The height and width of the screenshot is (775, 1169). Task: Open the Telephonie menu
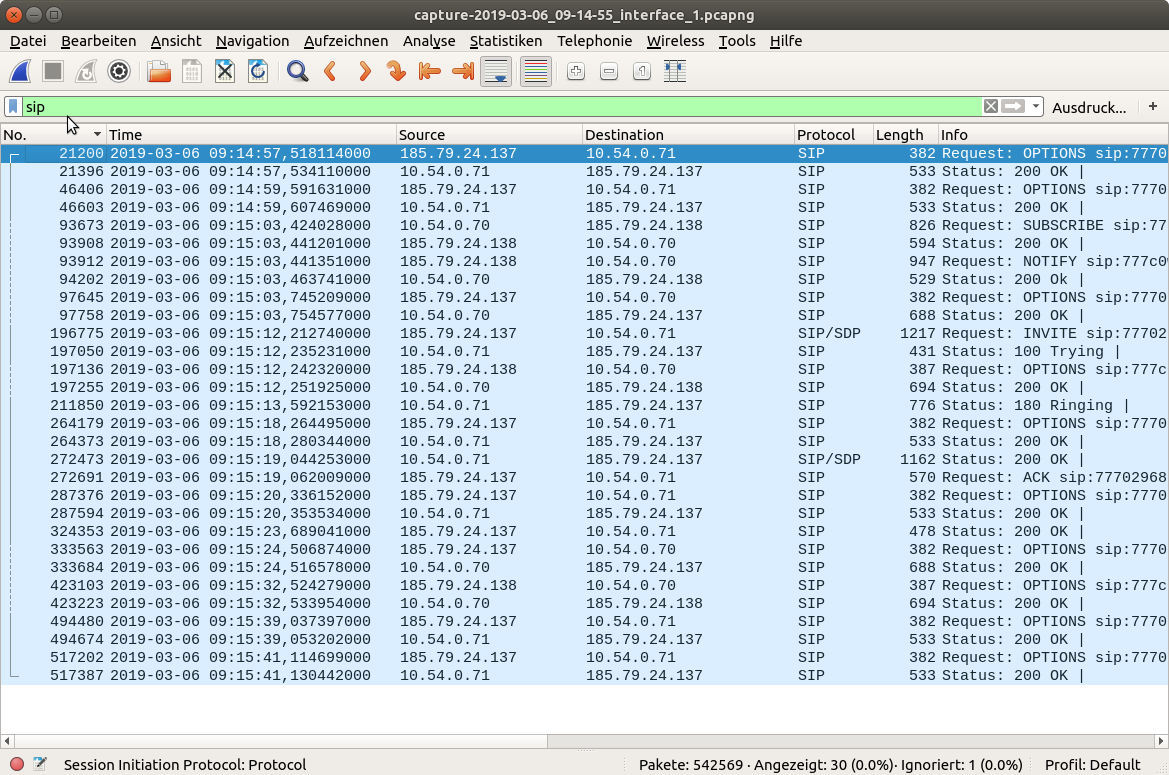[594, 41]
